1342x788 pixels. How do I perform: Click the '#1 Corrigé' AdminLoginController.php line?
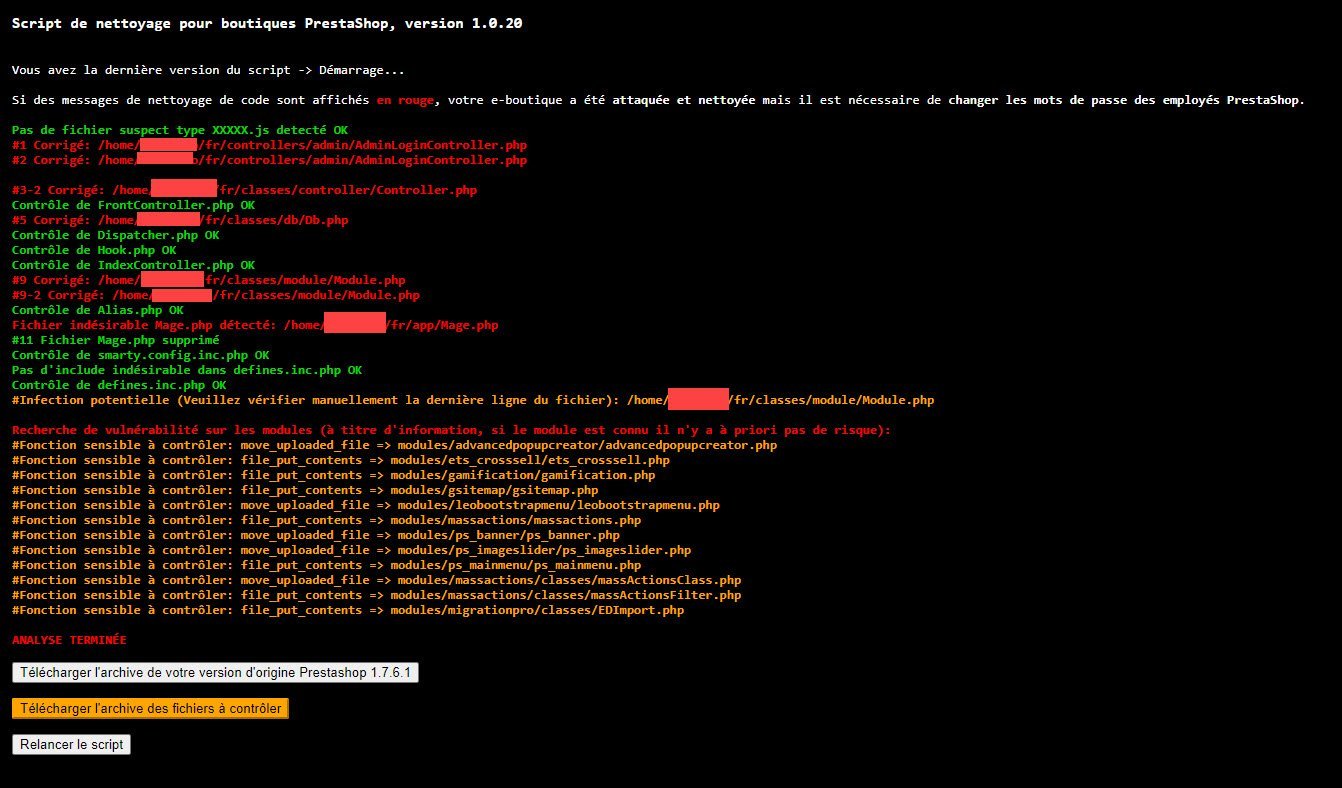click(x=269, y=145)
